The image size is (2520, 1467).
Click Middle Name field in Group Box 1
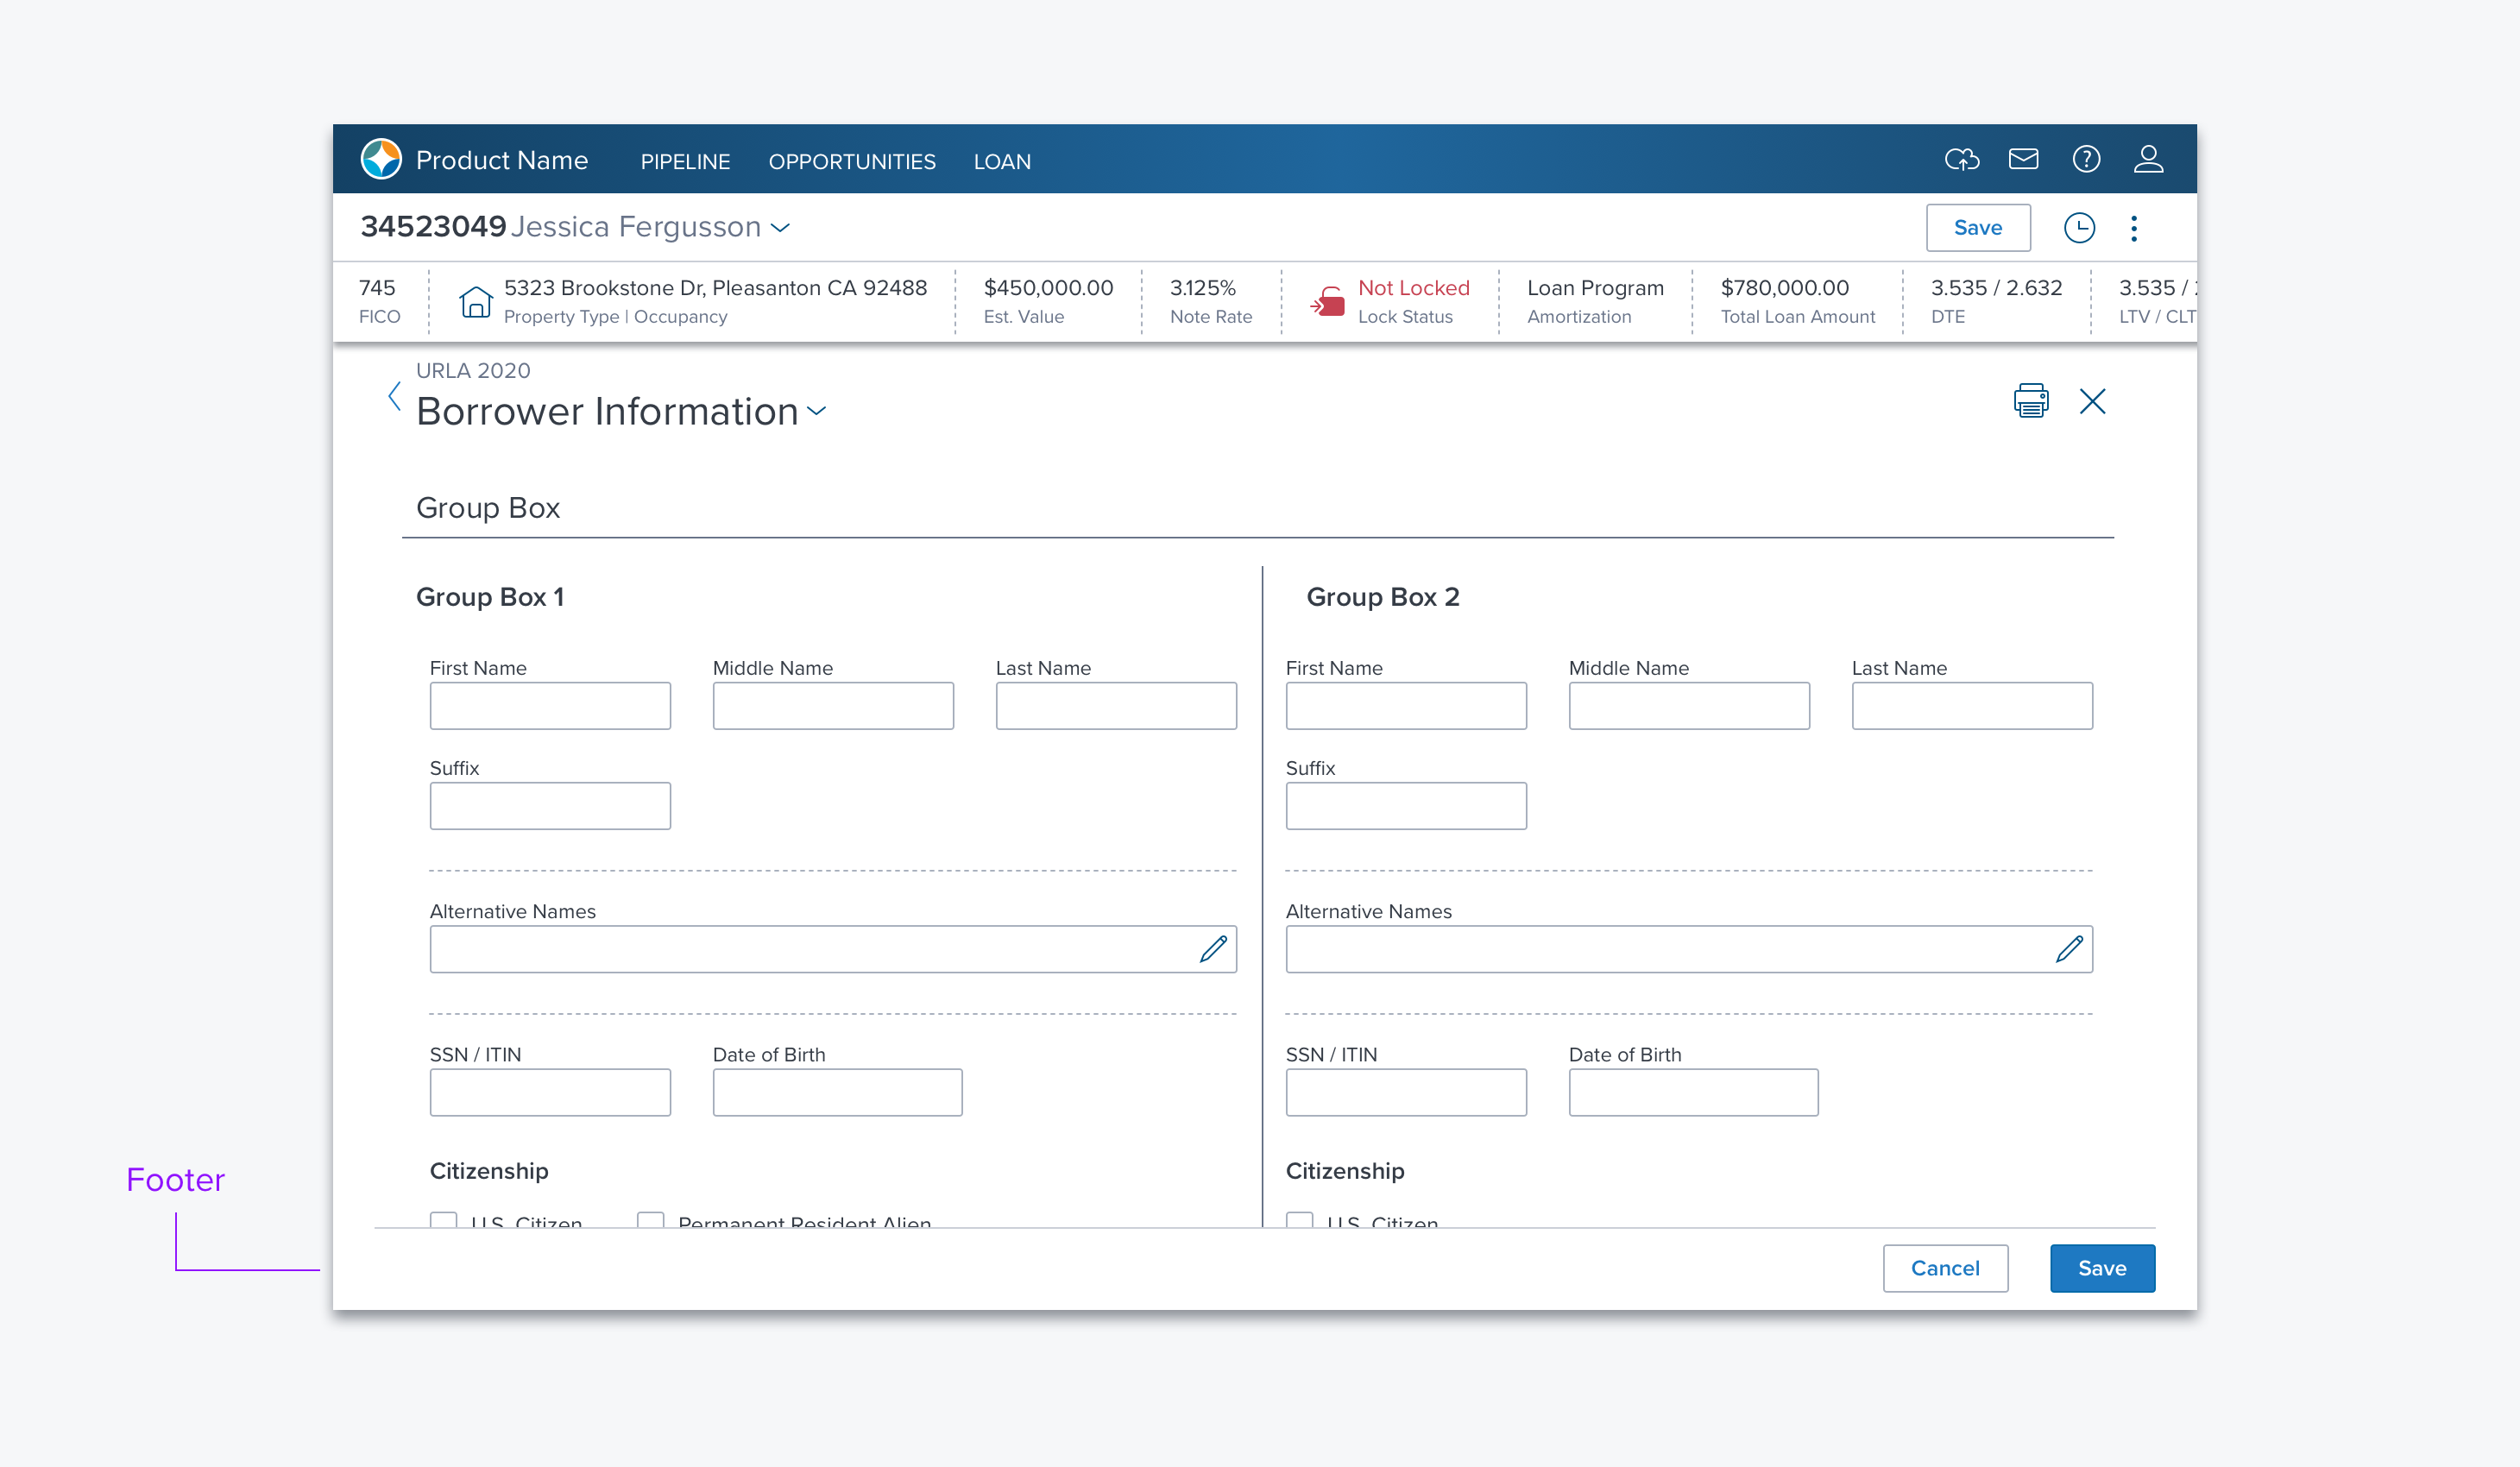click(x=833, y=706)
